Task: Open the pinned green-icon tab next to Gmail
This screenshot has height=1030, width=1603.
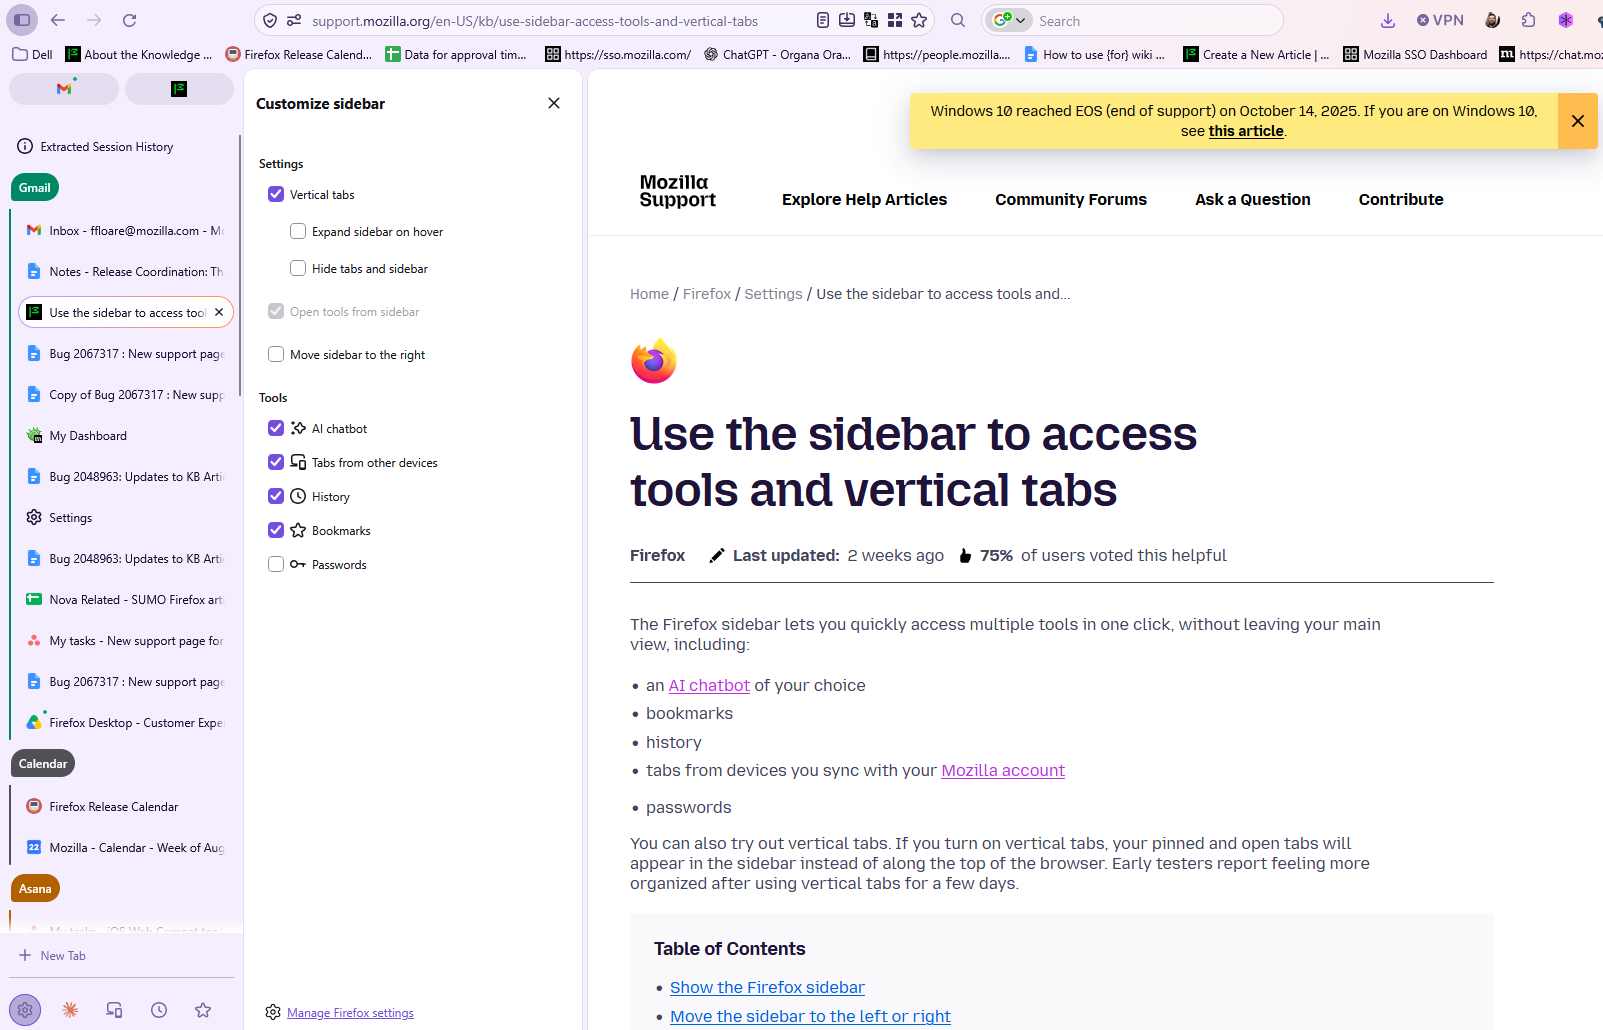Action: 179,89
